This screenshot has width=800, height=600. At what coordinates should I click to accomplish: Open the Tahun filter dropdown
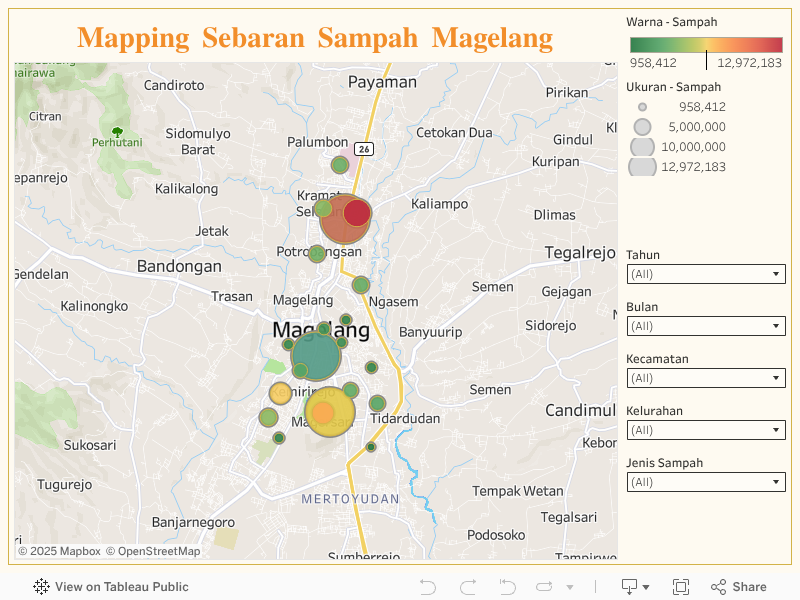click(x=706, y=274)
